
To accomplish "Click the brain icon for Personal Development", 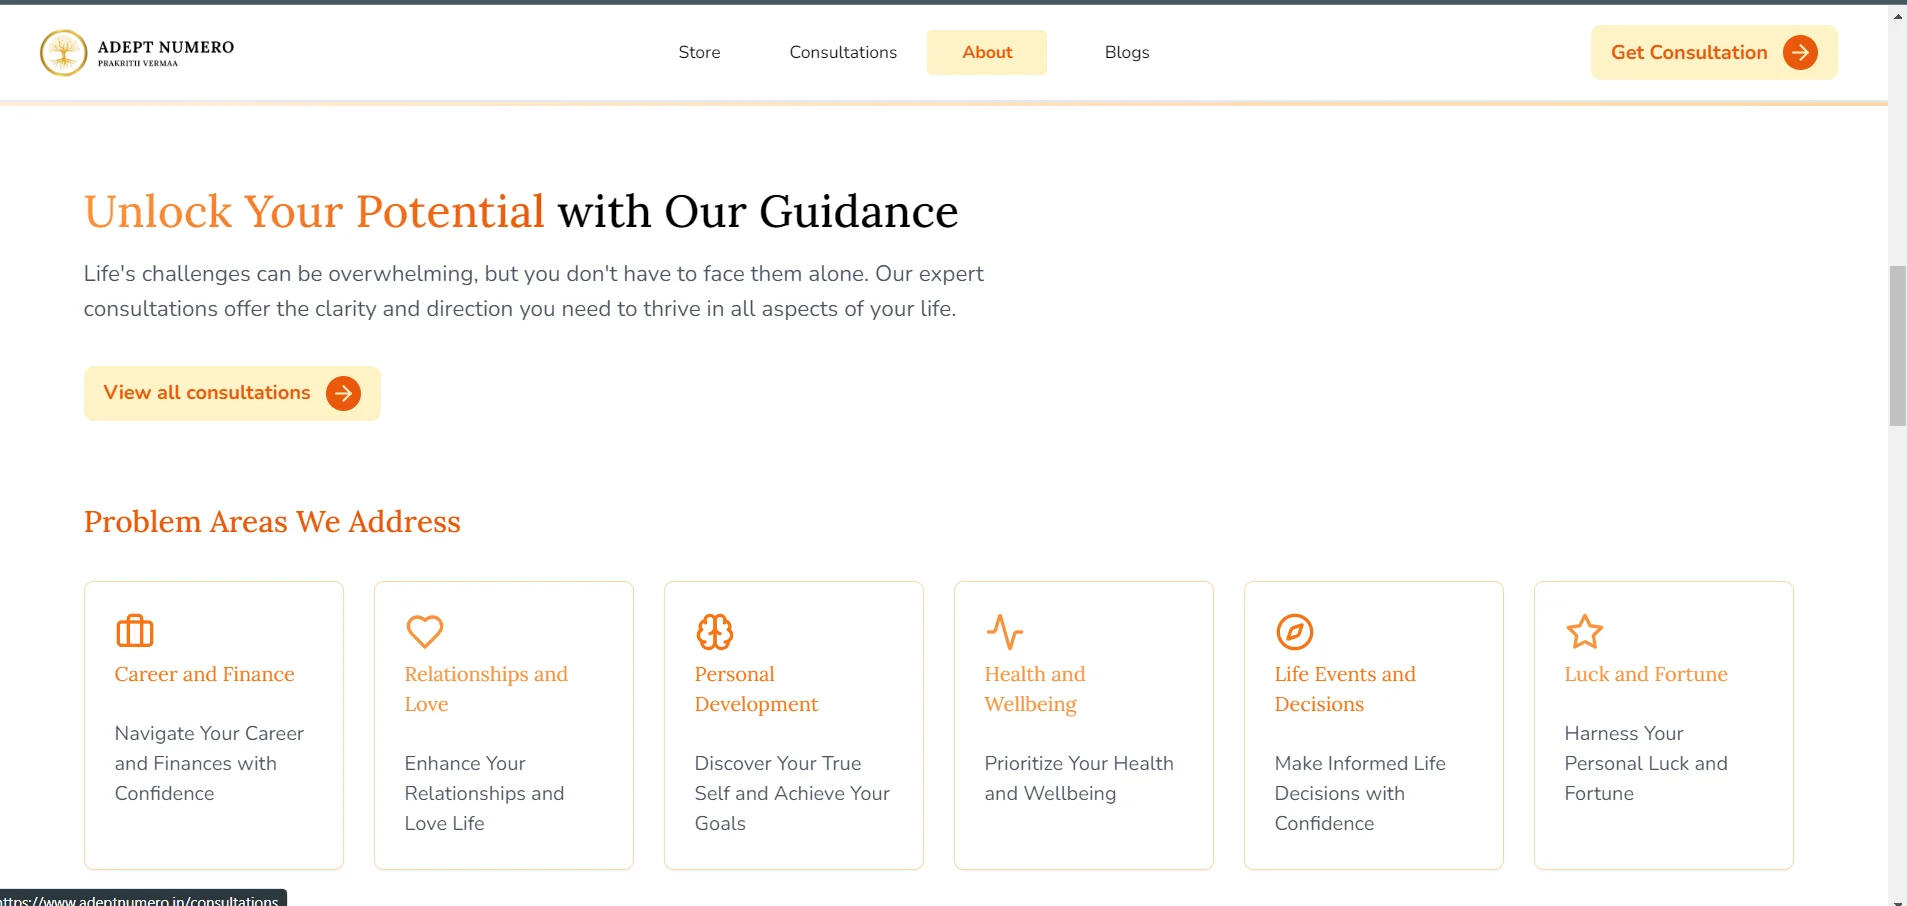I will point(715,631).
